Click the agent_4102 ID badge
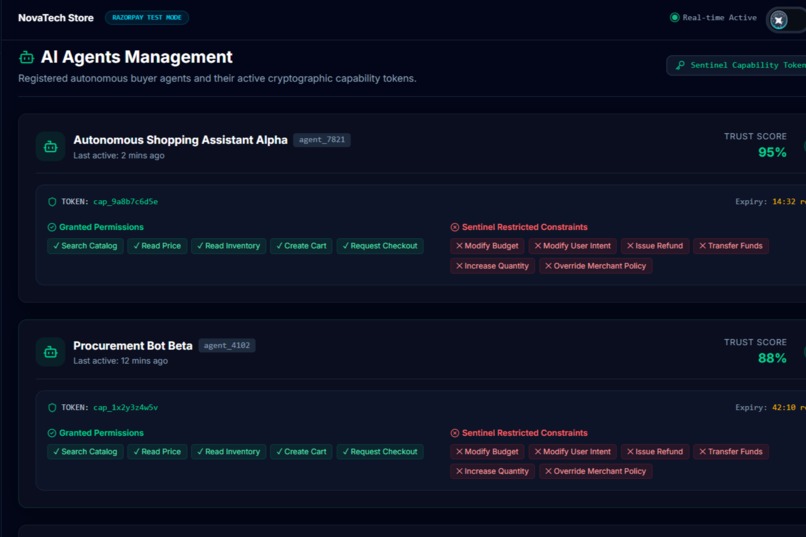The width and height of the screenshot is (806, 537). (227, 345)
